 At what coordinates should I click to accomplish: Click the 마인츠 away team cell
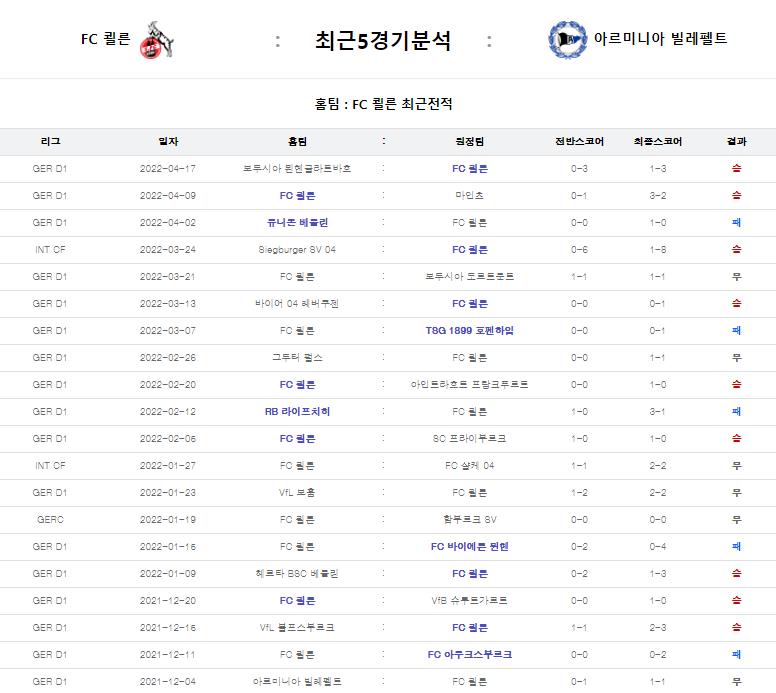(470, 196)
